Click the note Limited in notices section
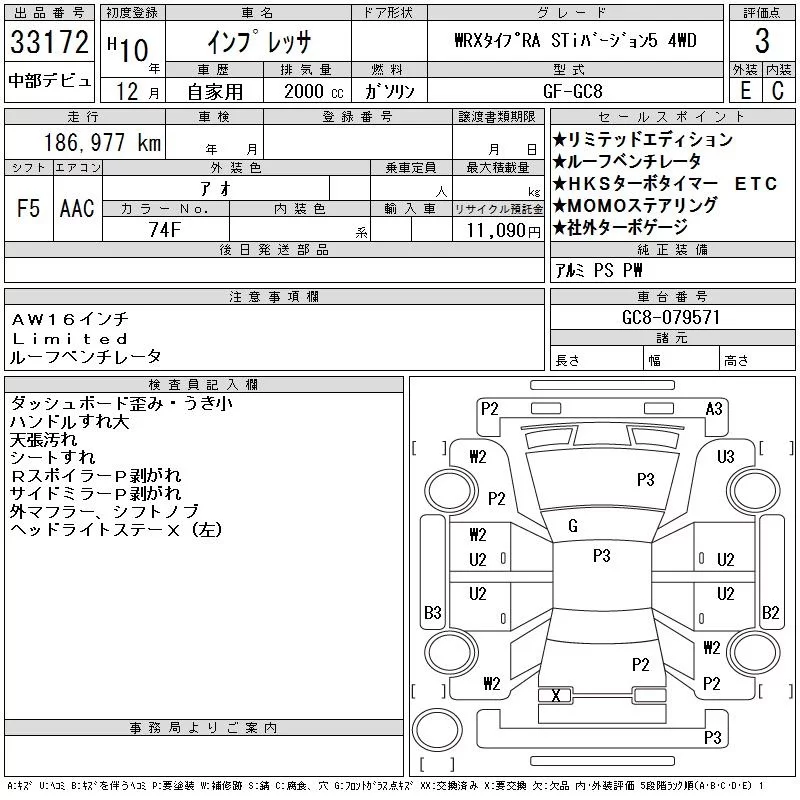800x800 pixels. (69, 339)
